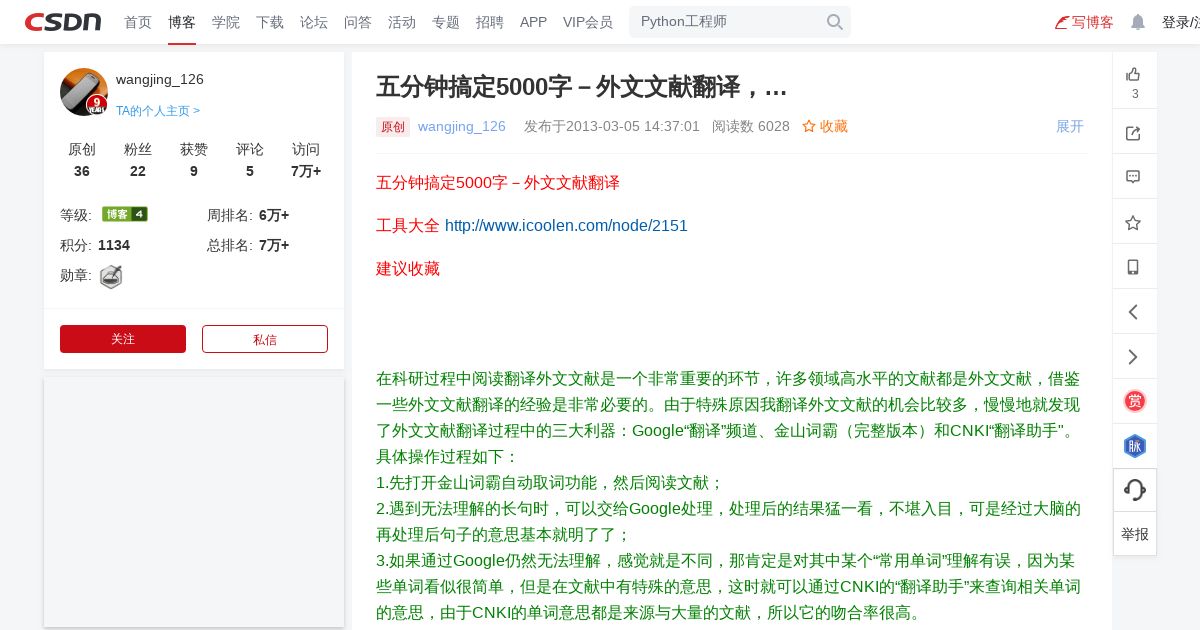
Task: Click the 总排名 7万+ value
Action: (x=274, y=245)
